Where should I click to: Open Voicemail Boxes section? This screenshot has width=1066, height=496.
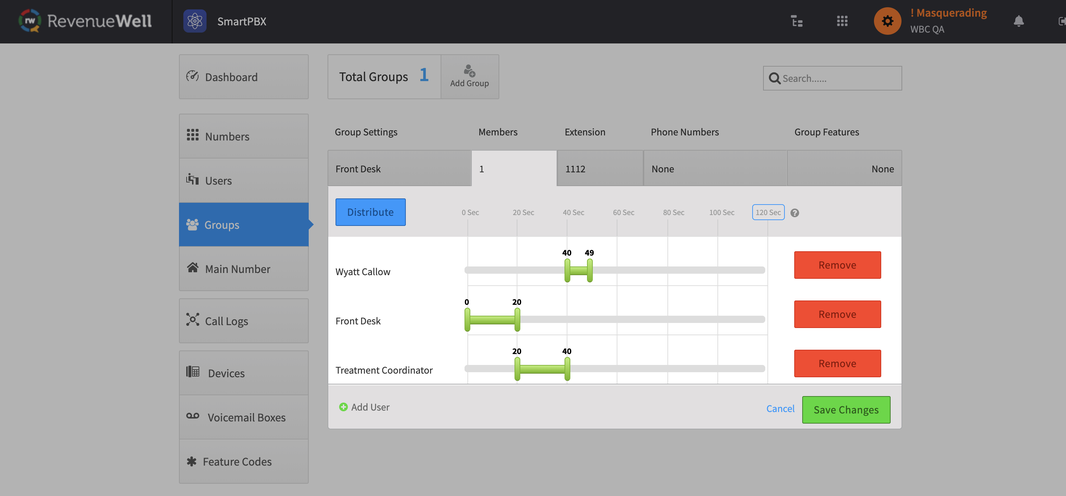244,417
